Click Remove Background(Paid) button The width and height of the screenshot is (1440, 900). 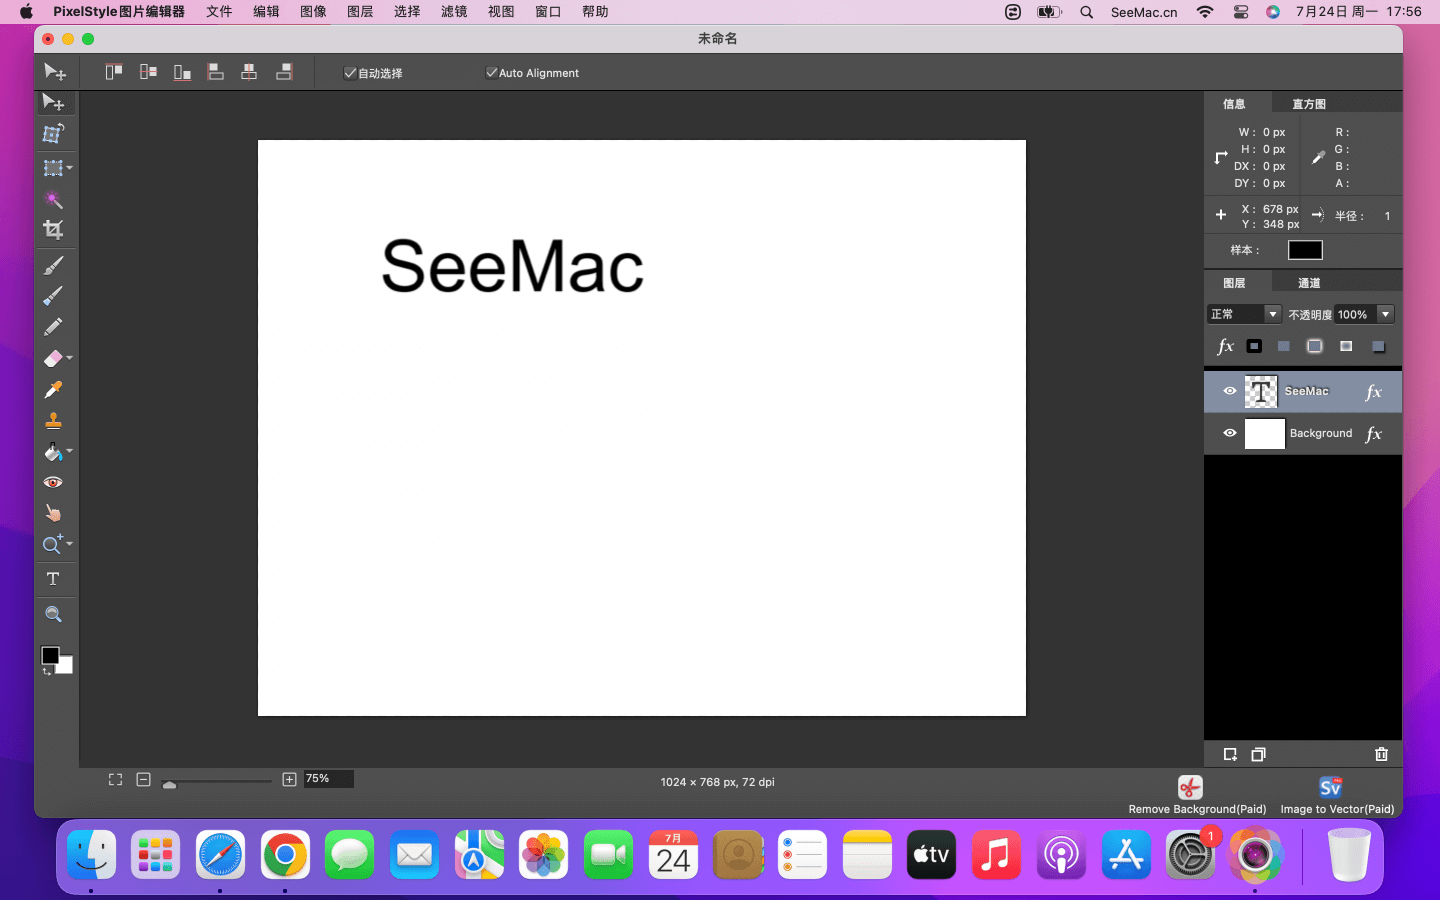coord(1197,796)
